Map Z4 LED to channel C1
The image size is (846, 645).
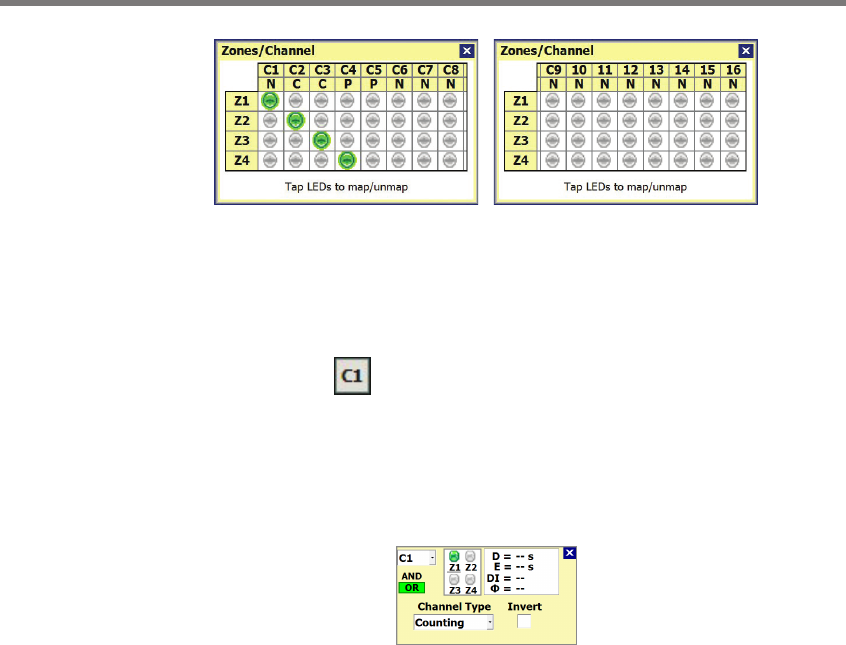pos(270,160)
